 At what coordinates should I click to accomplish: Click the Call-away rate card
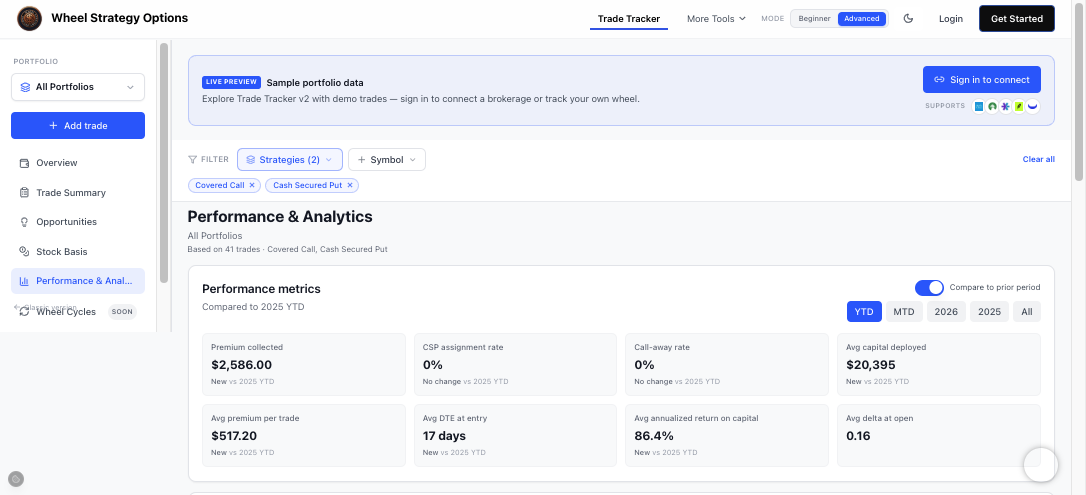point(727,365)
